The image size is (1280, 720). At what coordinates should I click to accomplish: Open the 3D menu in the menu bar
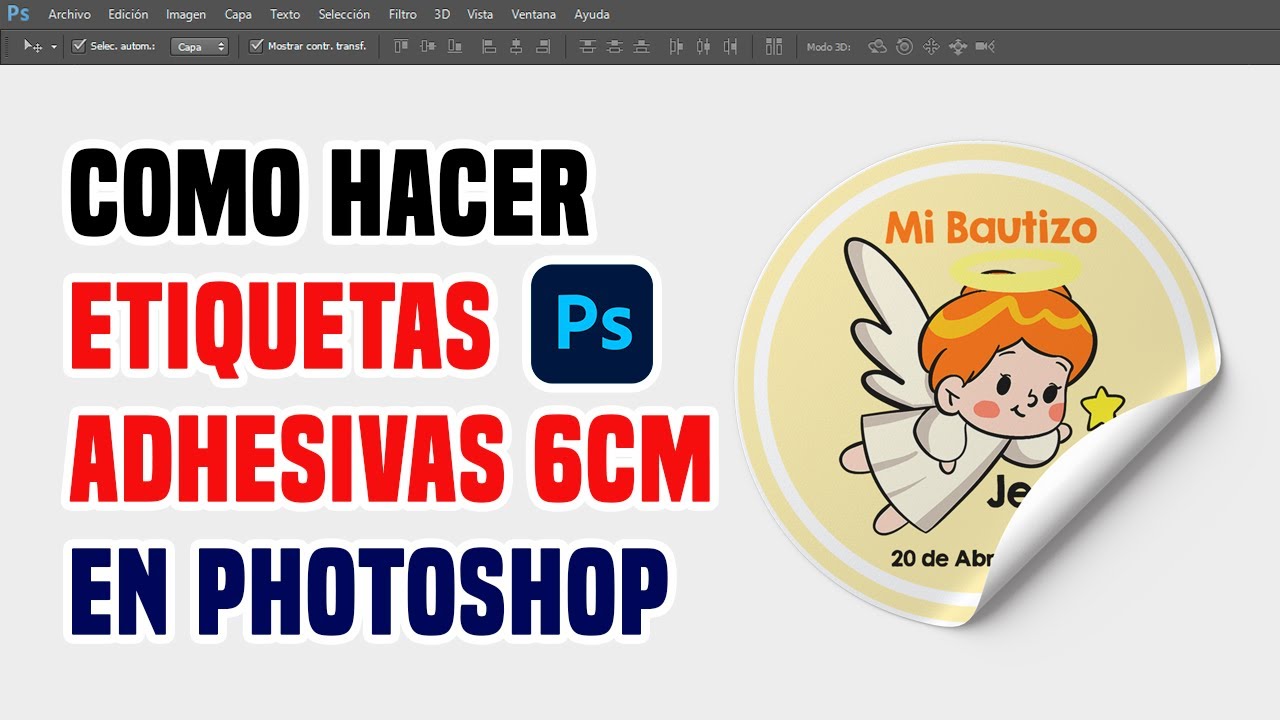[442, 15]
